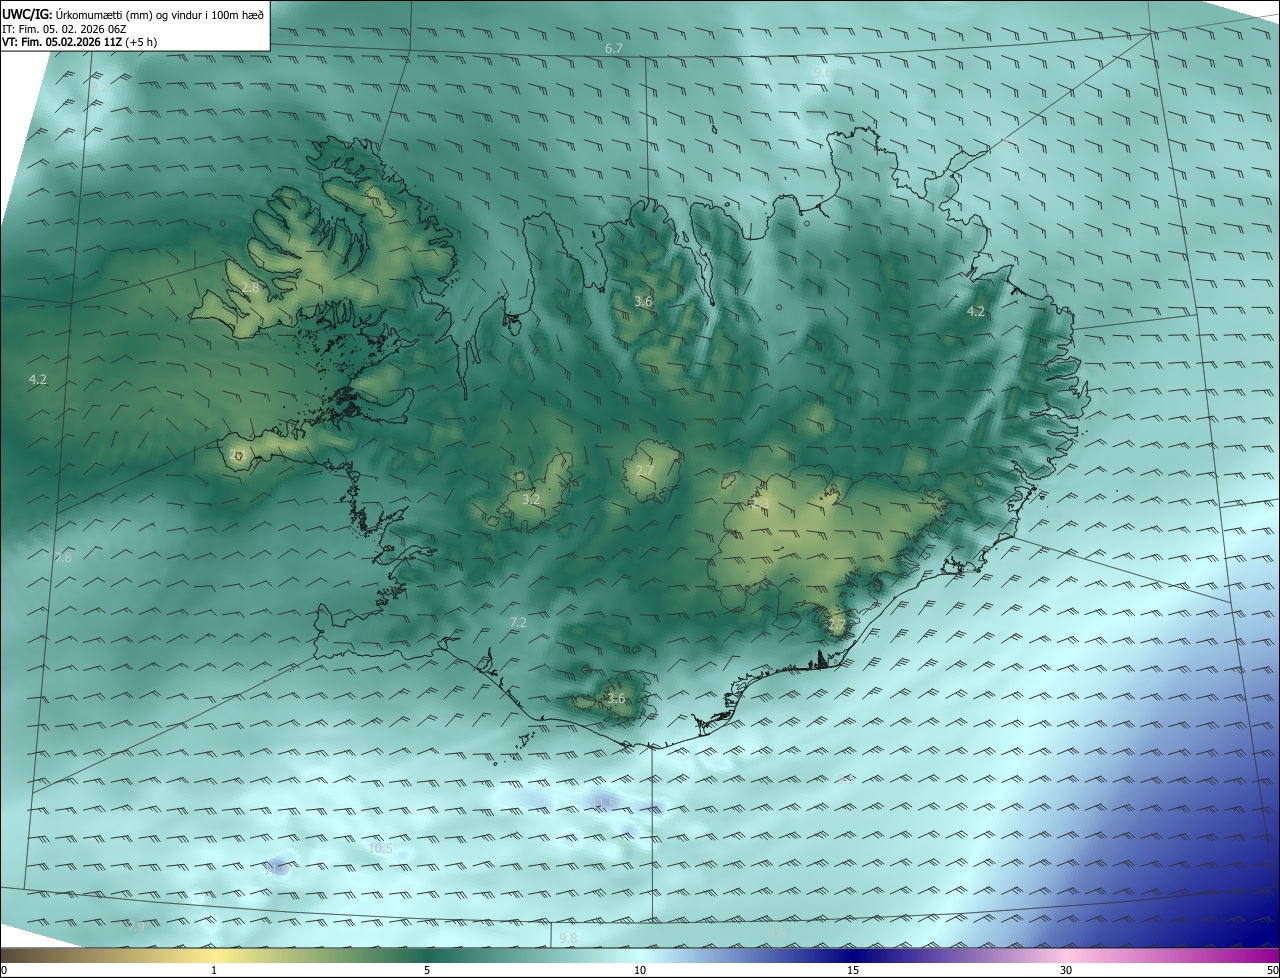Click the 50 tick on the colour scale
The image size is (1280, 978).
pos(1272,970)
